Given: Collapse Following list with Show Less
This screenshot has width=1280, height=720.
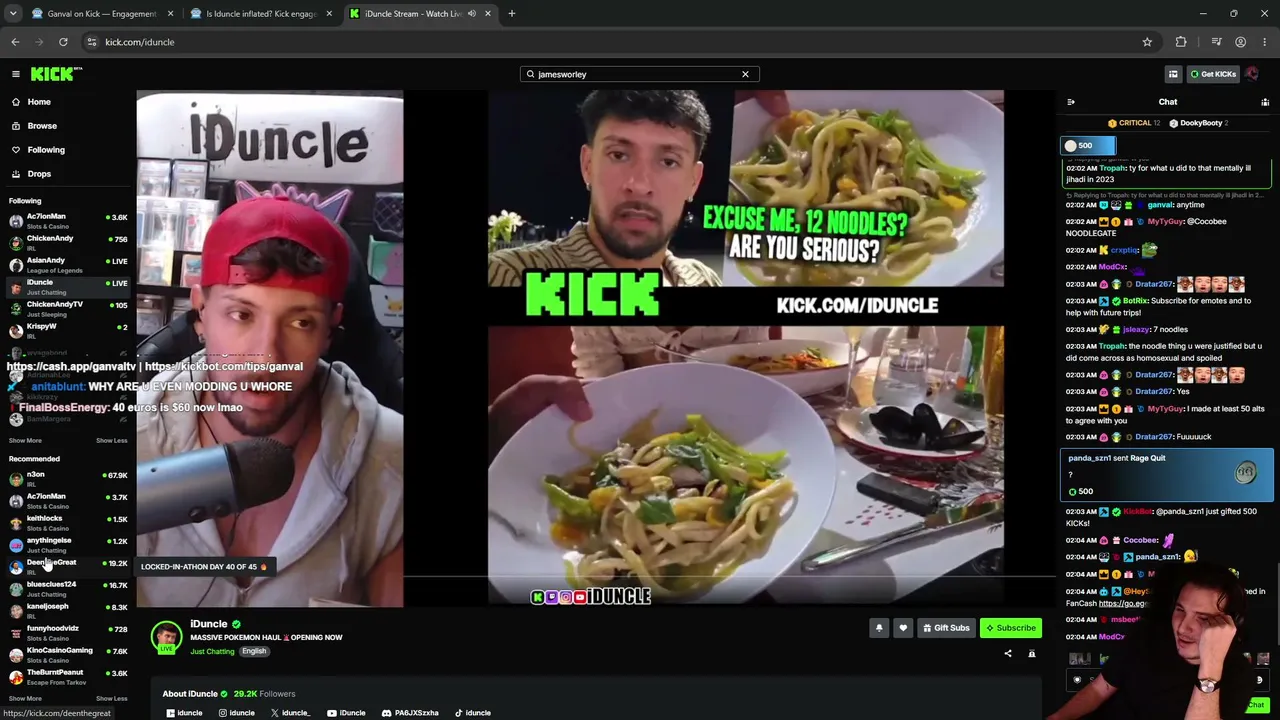Looking at the screenshot, I should (111, 441).
